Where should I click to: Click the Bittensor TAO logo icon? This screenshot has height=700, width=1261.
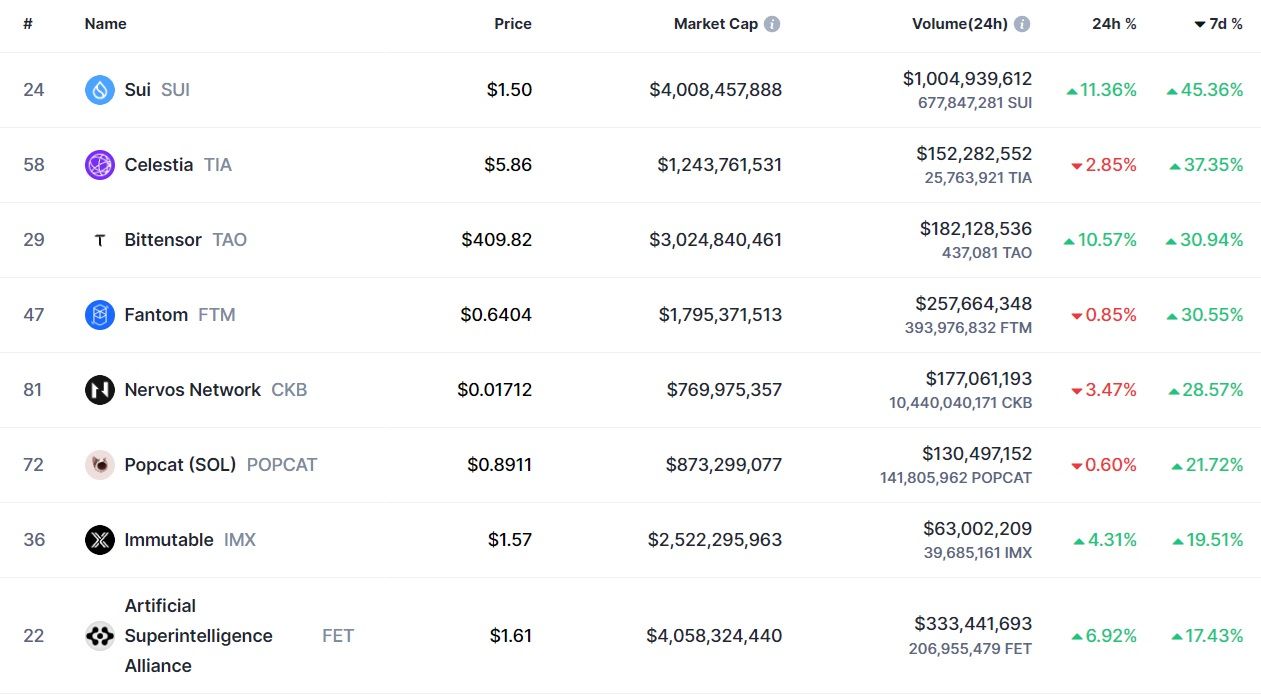pyautogui.click(x=100, y=240)
